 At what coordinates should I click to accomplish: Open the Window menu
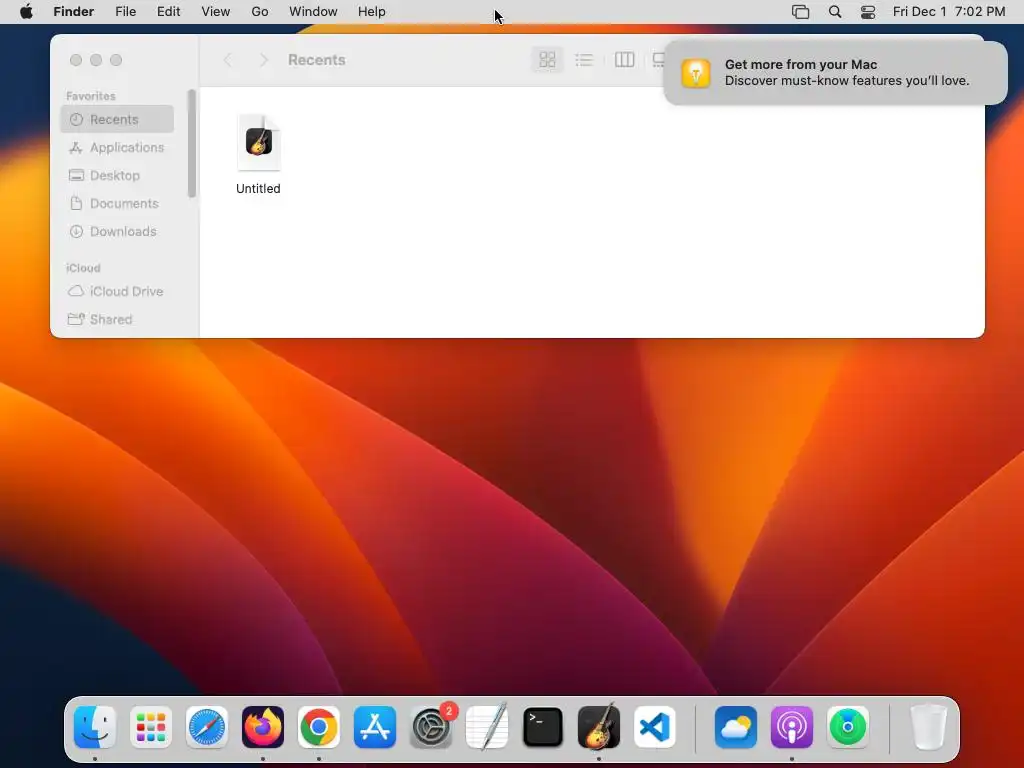(313, 12)
